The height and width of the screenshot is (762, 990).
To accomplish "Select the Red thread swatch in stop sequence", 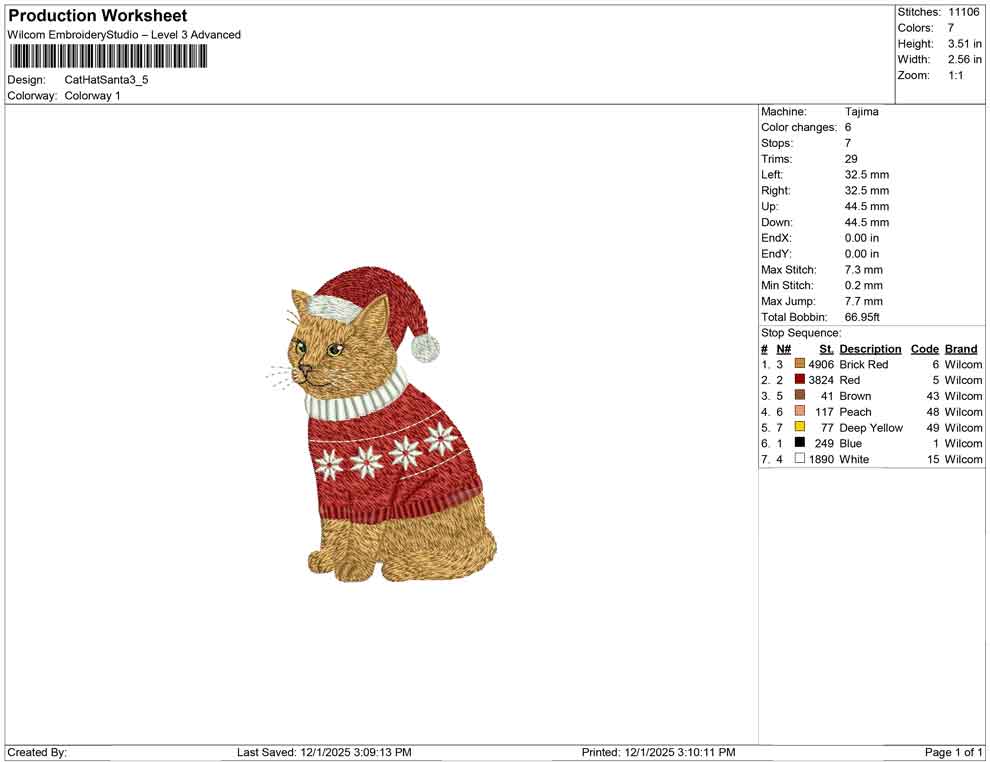I will [x=799, y=380].
